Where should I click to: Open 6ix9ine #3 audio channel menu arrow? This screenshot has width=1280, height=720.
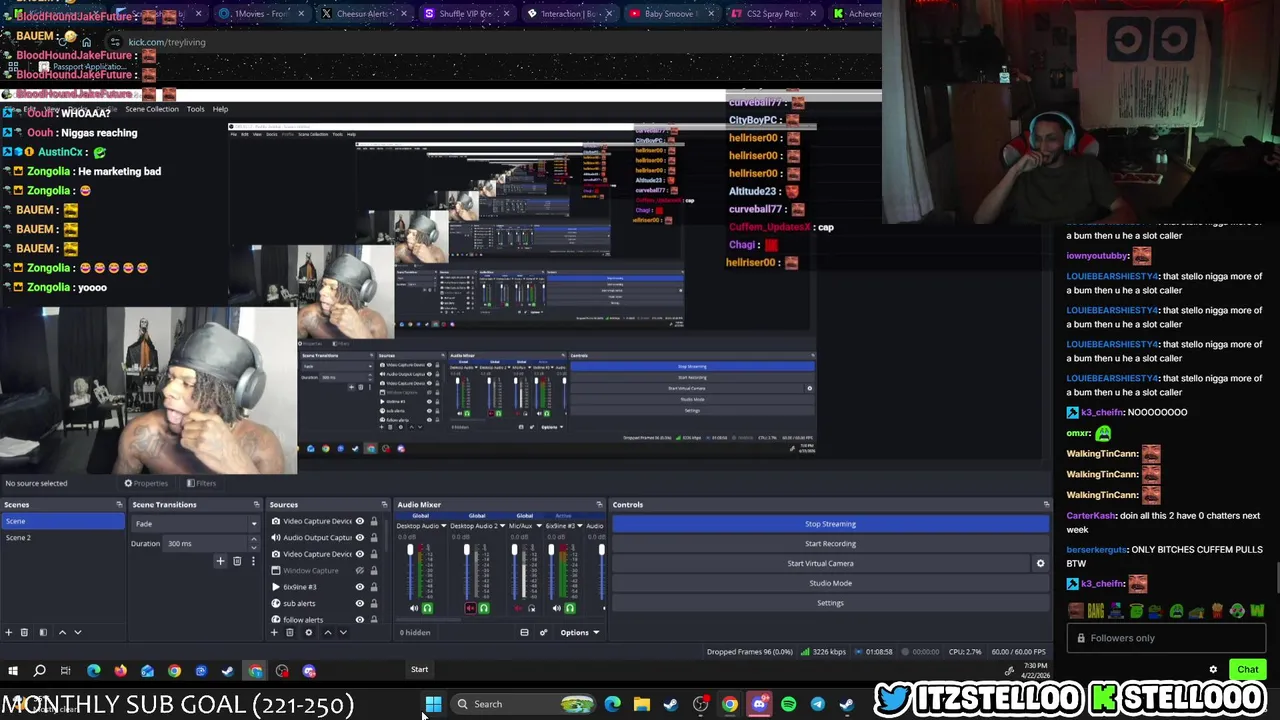pos(580,526)
